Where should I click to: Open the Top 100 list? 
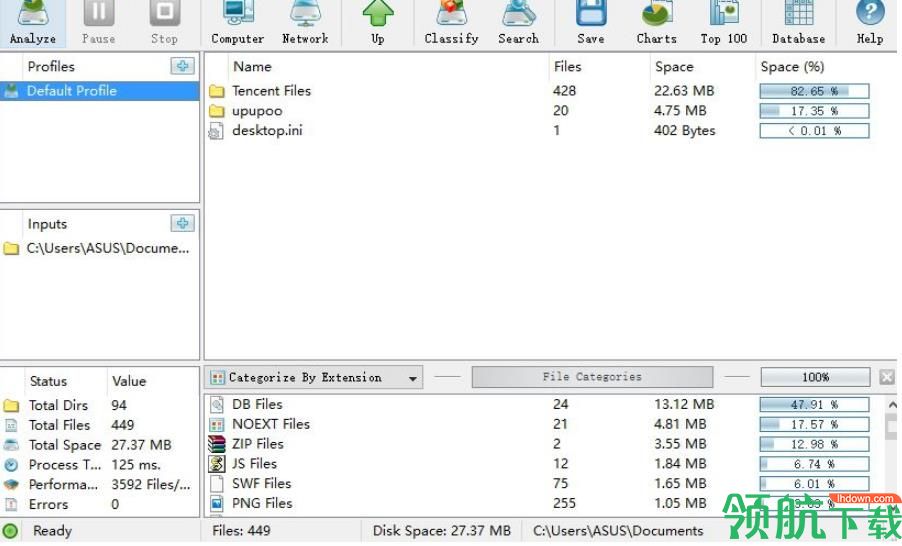(x=724, y=23)
